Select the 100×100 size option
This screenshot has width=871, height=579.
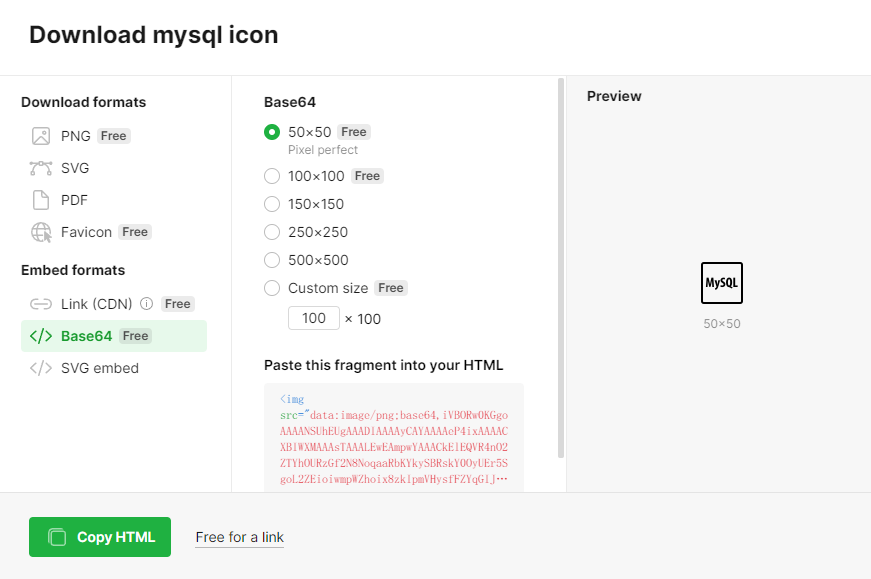(x=271, y=176)
